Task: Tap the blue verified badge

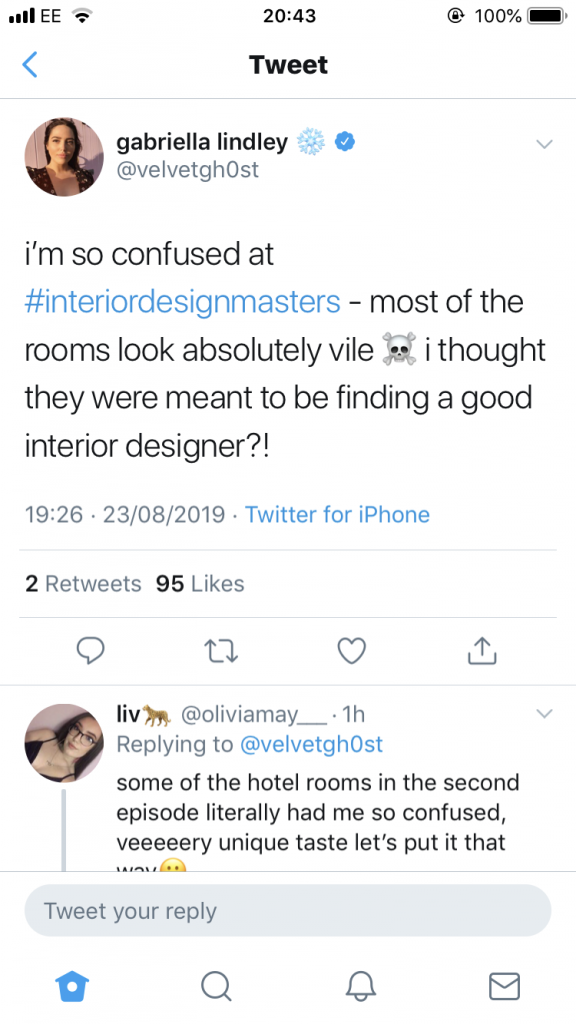Action: pos(345,141)
